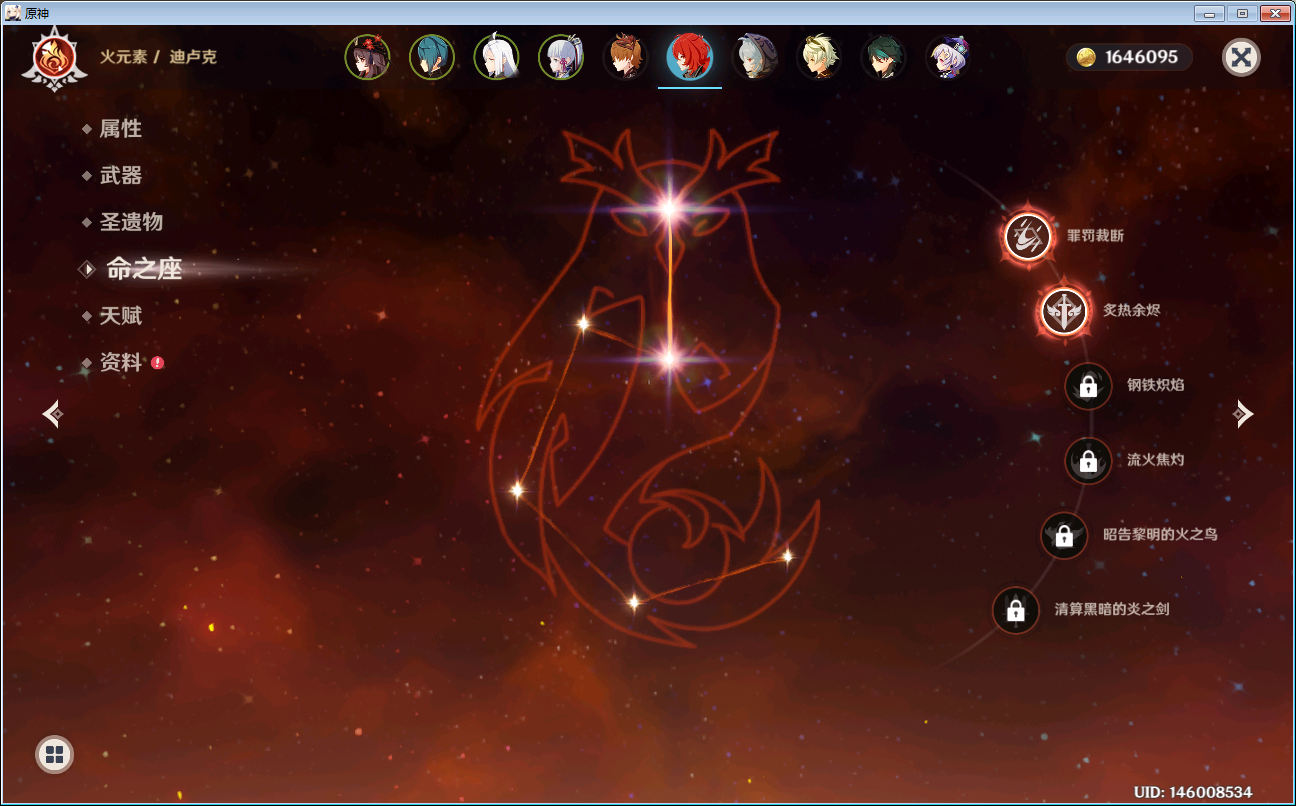Image resolution: width=1296 pixels, height=806 pixels.
Task: Select the hooded gray-haired character portrait
Action: click(753, 57)
